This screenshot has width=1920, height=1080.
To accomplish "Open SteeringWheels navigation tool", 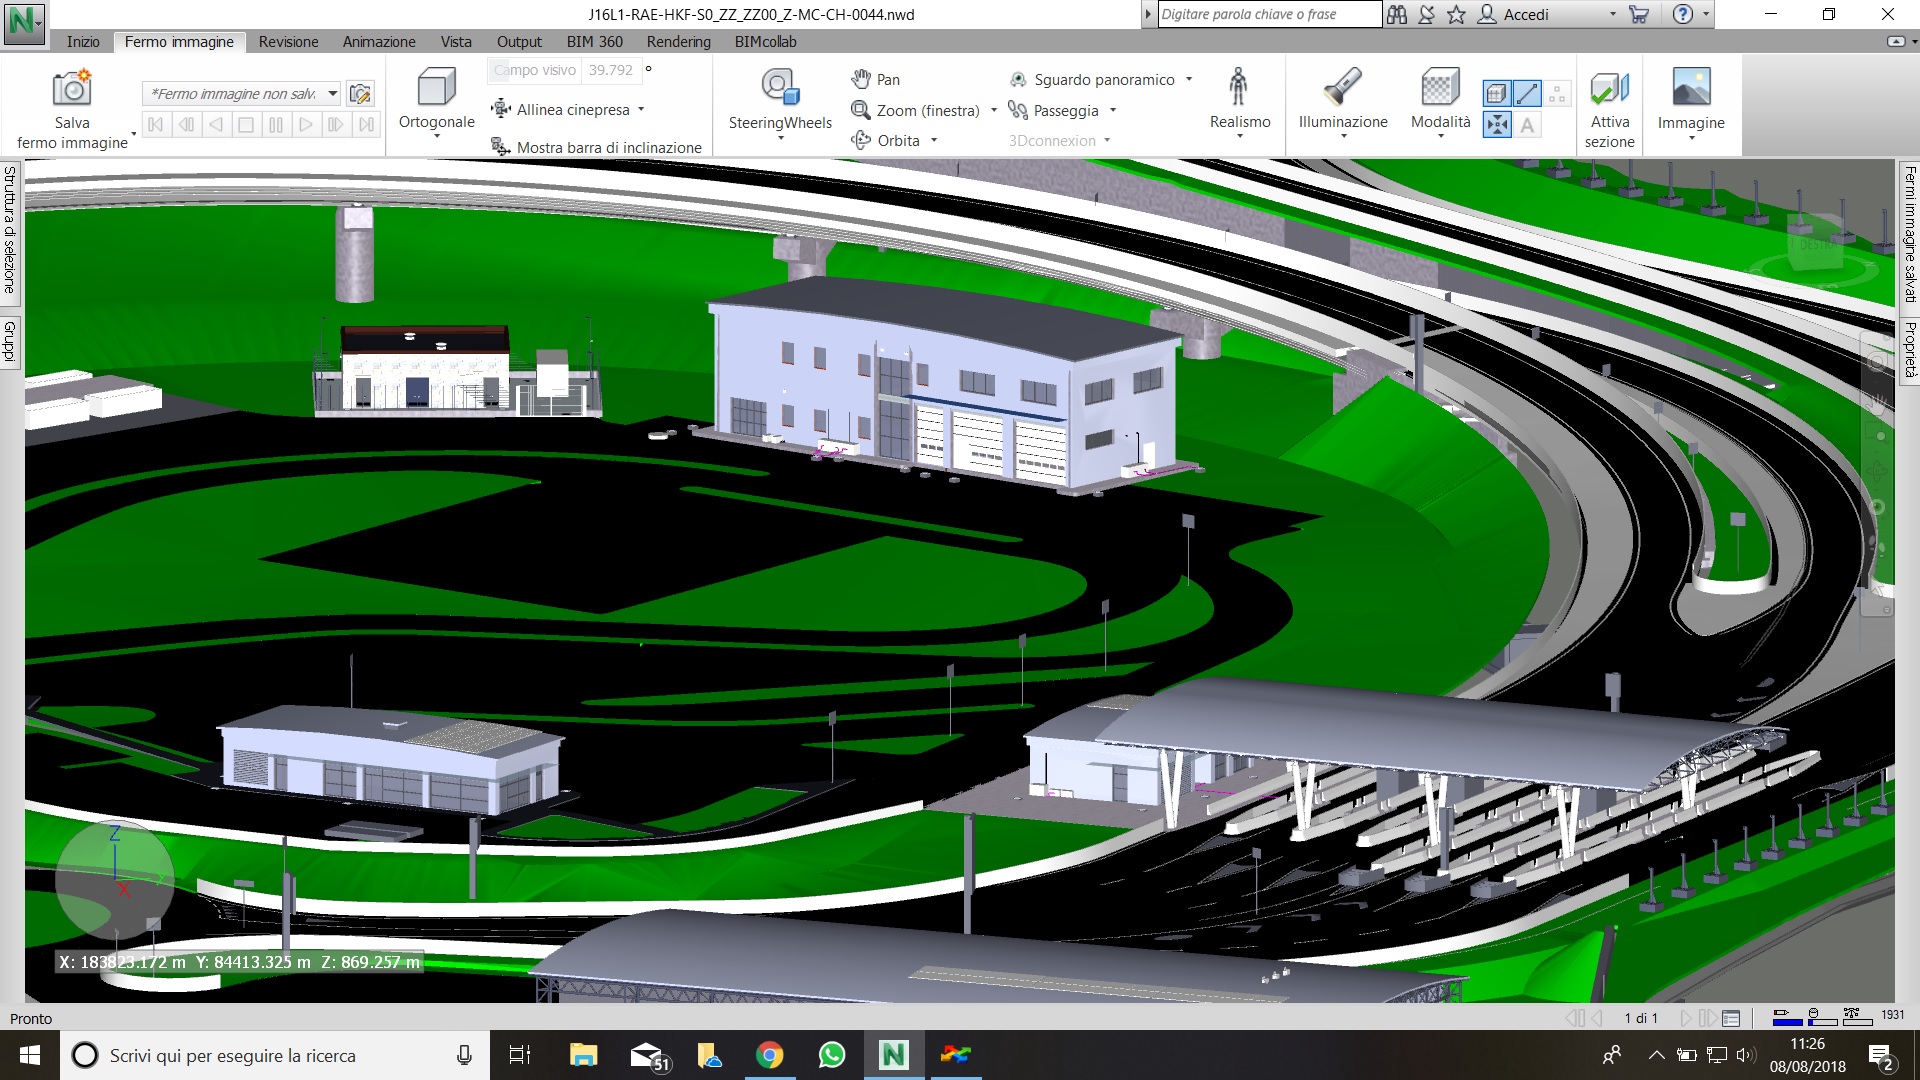I will click(779, 88).
